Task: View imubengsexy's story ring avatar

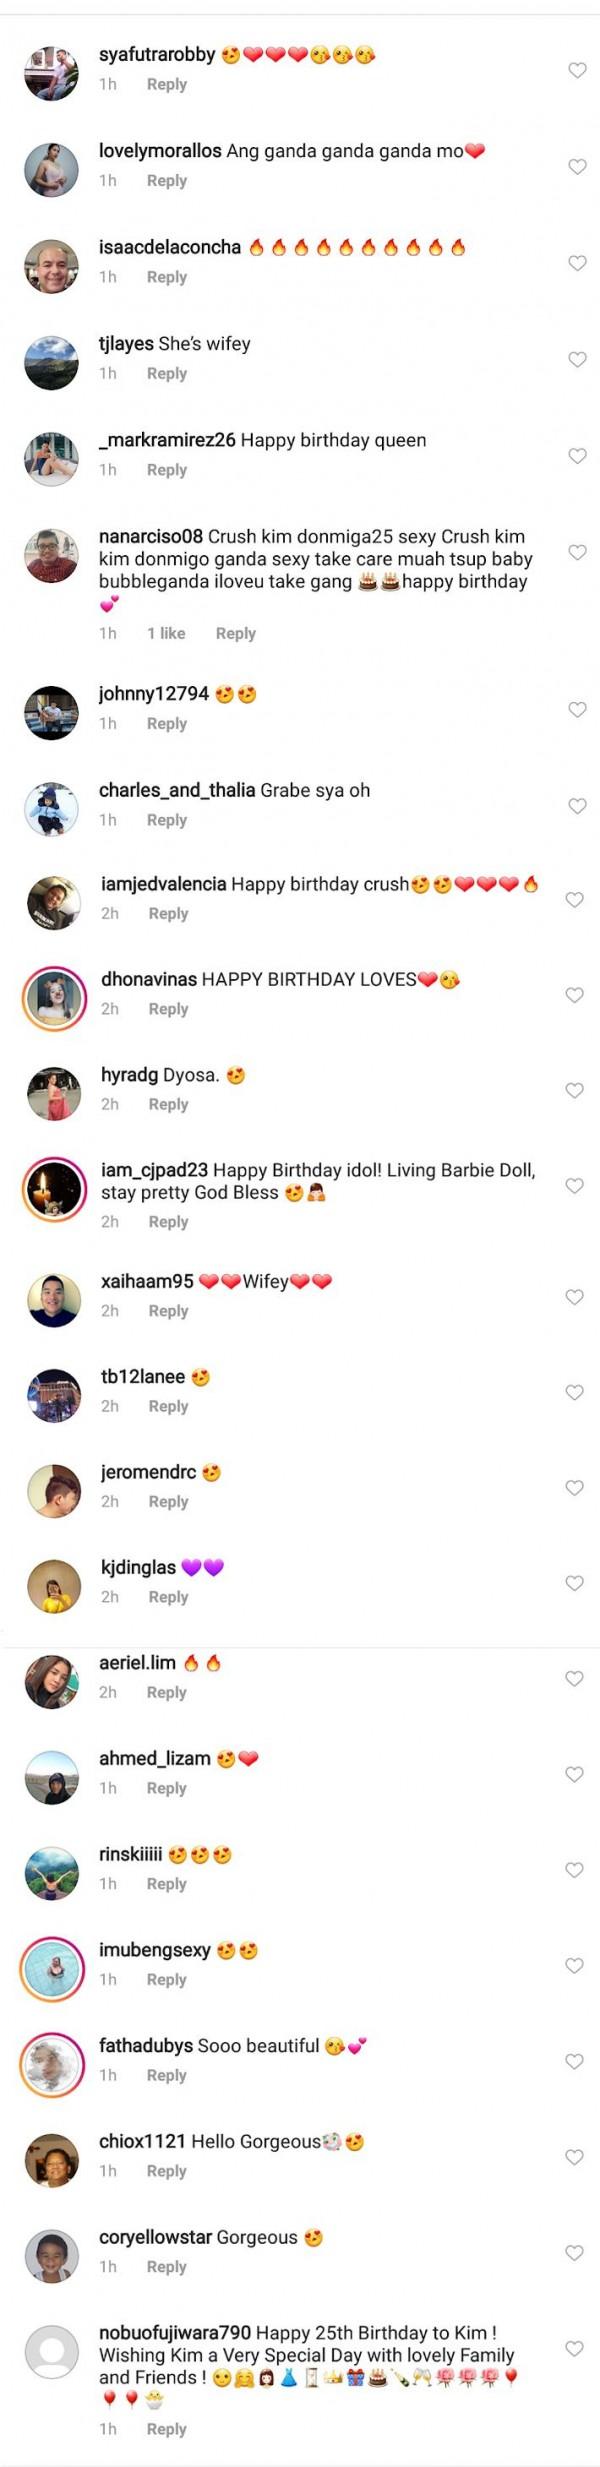Action: (52, 1967)
